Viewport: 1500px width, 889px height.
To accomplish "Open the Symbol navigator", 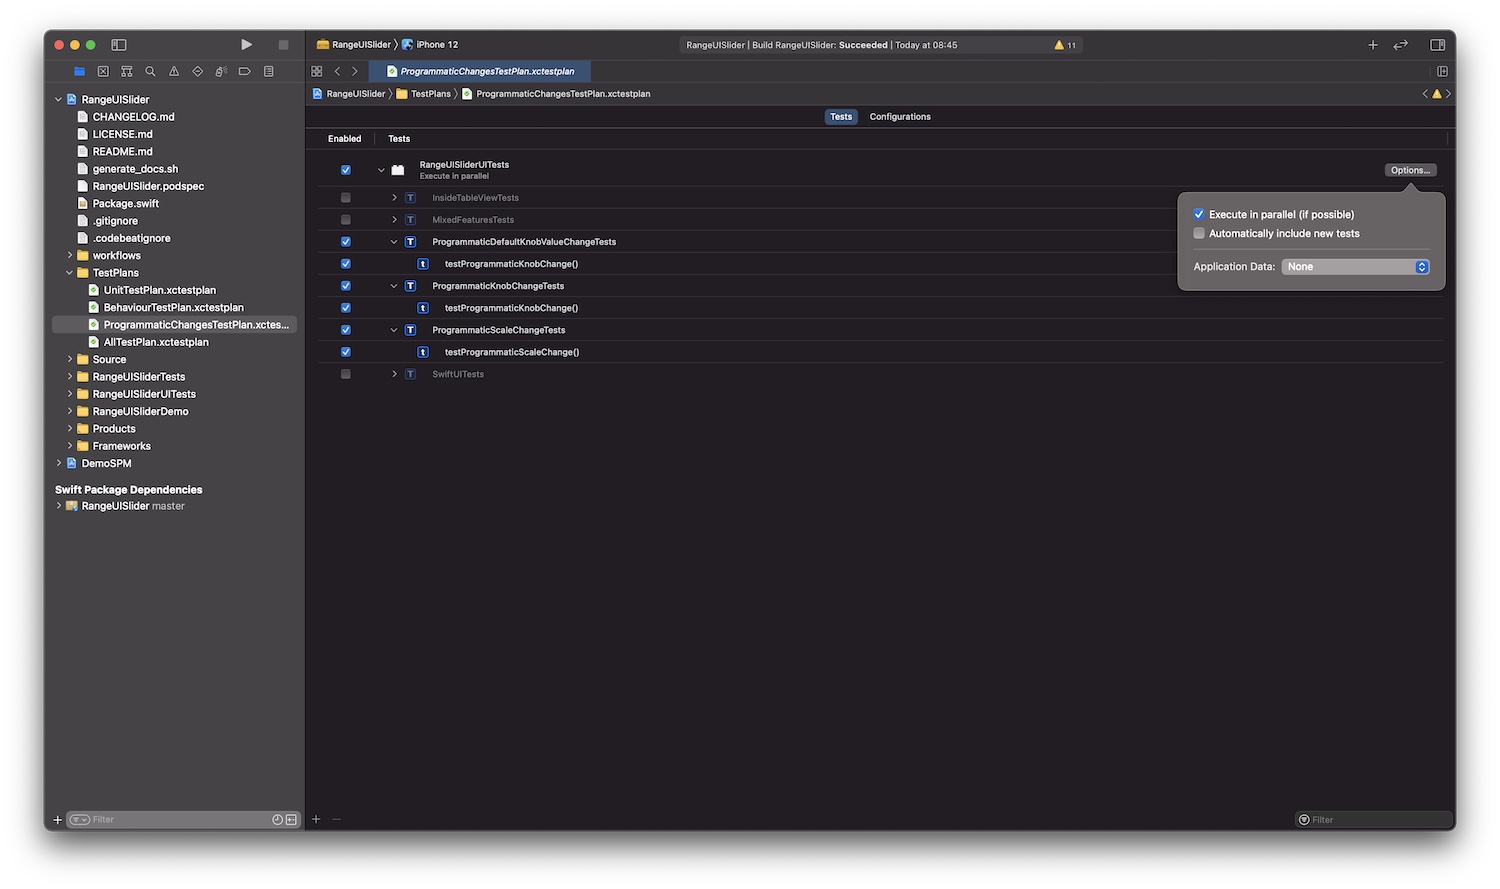I will pos(126,71).
